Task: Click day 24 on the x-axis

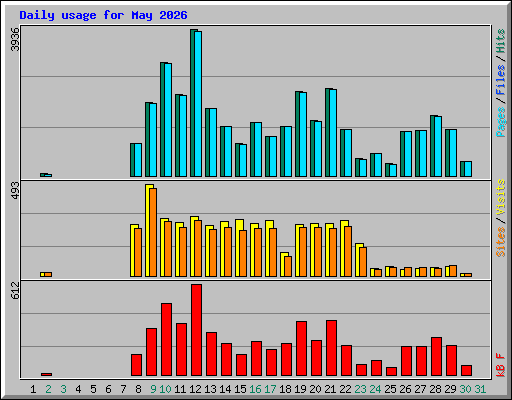Action: pyautogui.click(x=375, y=389)
